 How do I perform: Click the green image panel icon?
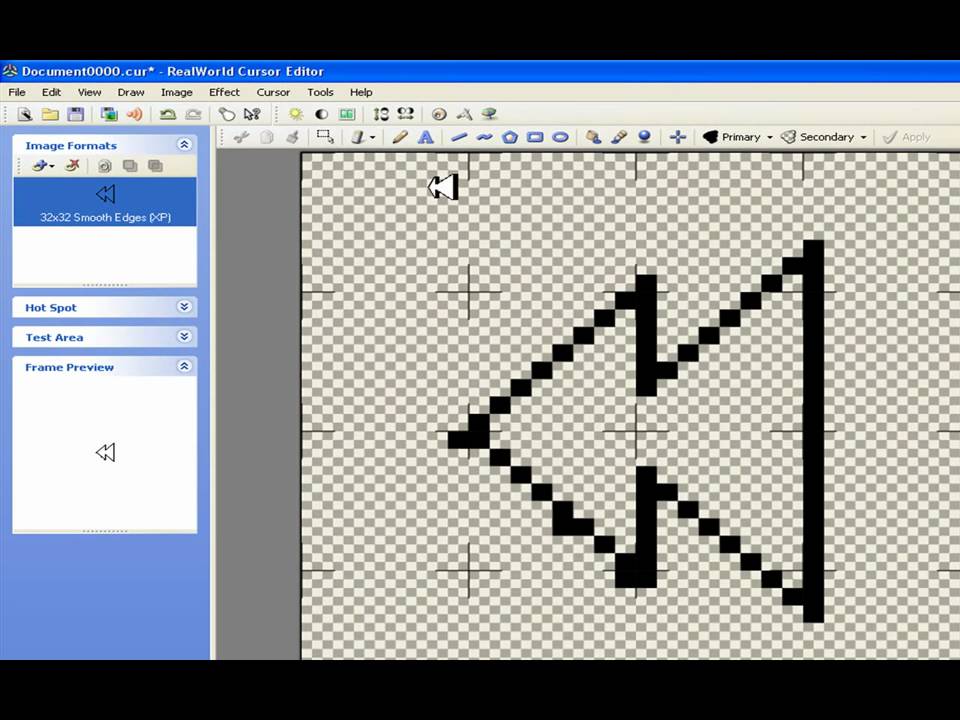pyautogui.click(x=347, y=114)
